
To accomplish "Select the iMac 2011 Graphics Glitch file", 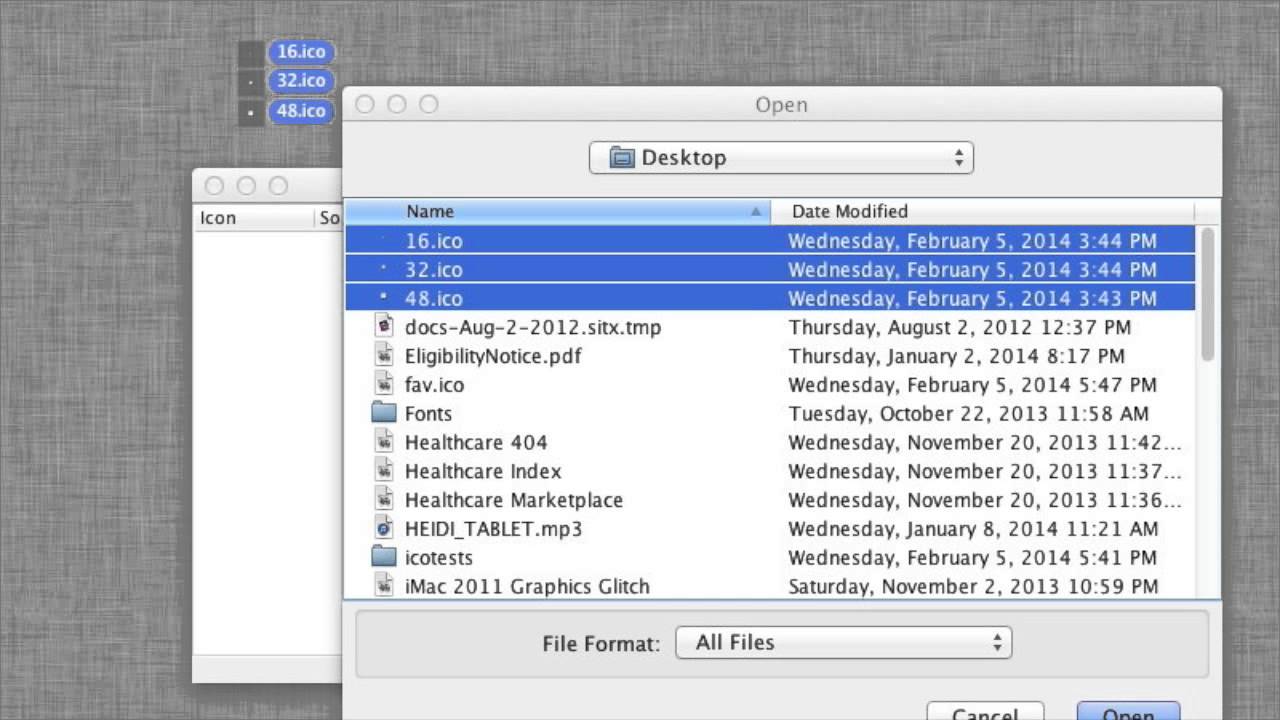I will click(528, 587).
